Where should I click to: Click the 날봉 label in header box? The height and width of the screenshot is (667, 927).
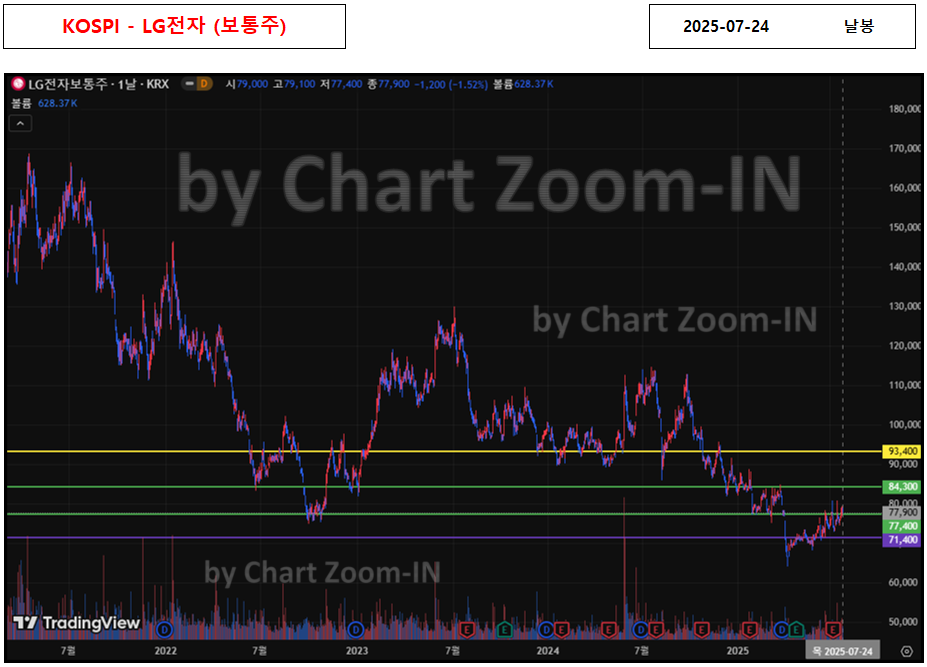point(858,26)
